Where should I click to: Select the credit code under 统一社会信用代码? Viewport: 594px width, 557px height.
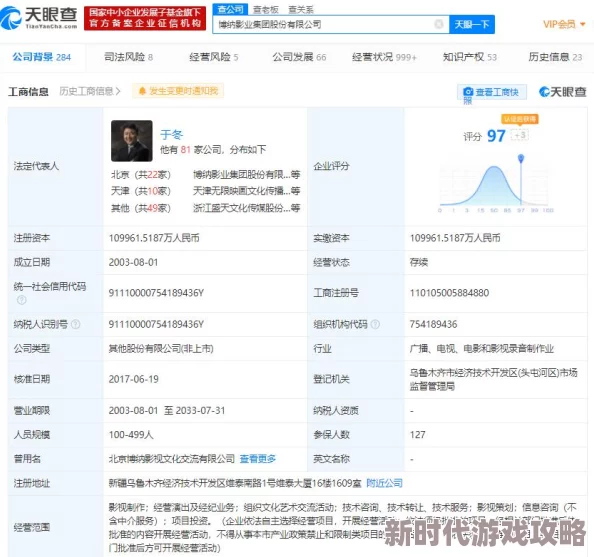pos(156,293)
